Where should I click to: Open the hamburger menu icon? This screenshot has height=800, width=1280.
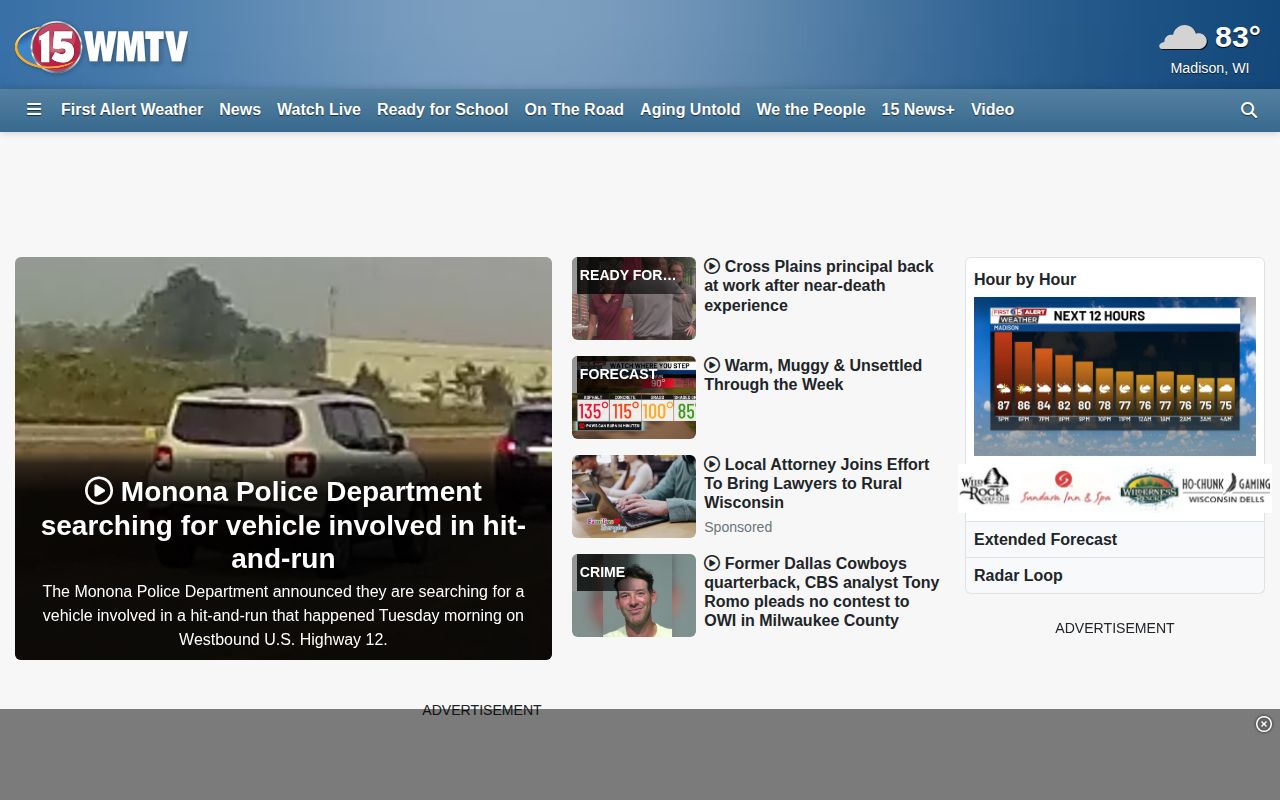point(34,110)
